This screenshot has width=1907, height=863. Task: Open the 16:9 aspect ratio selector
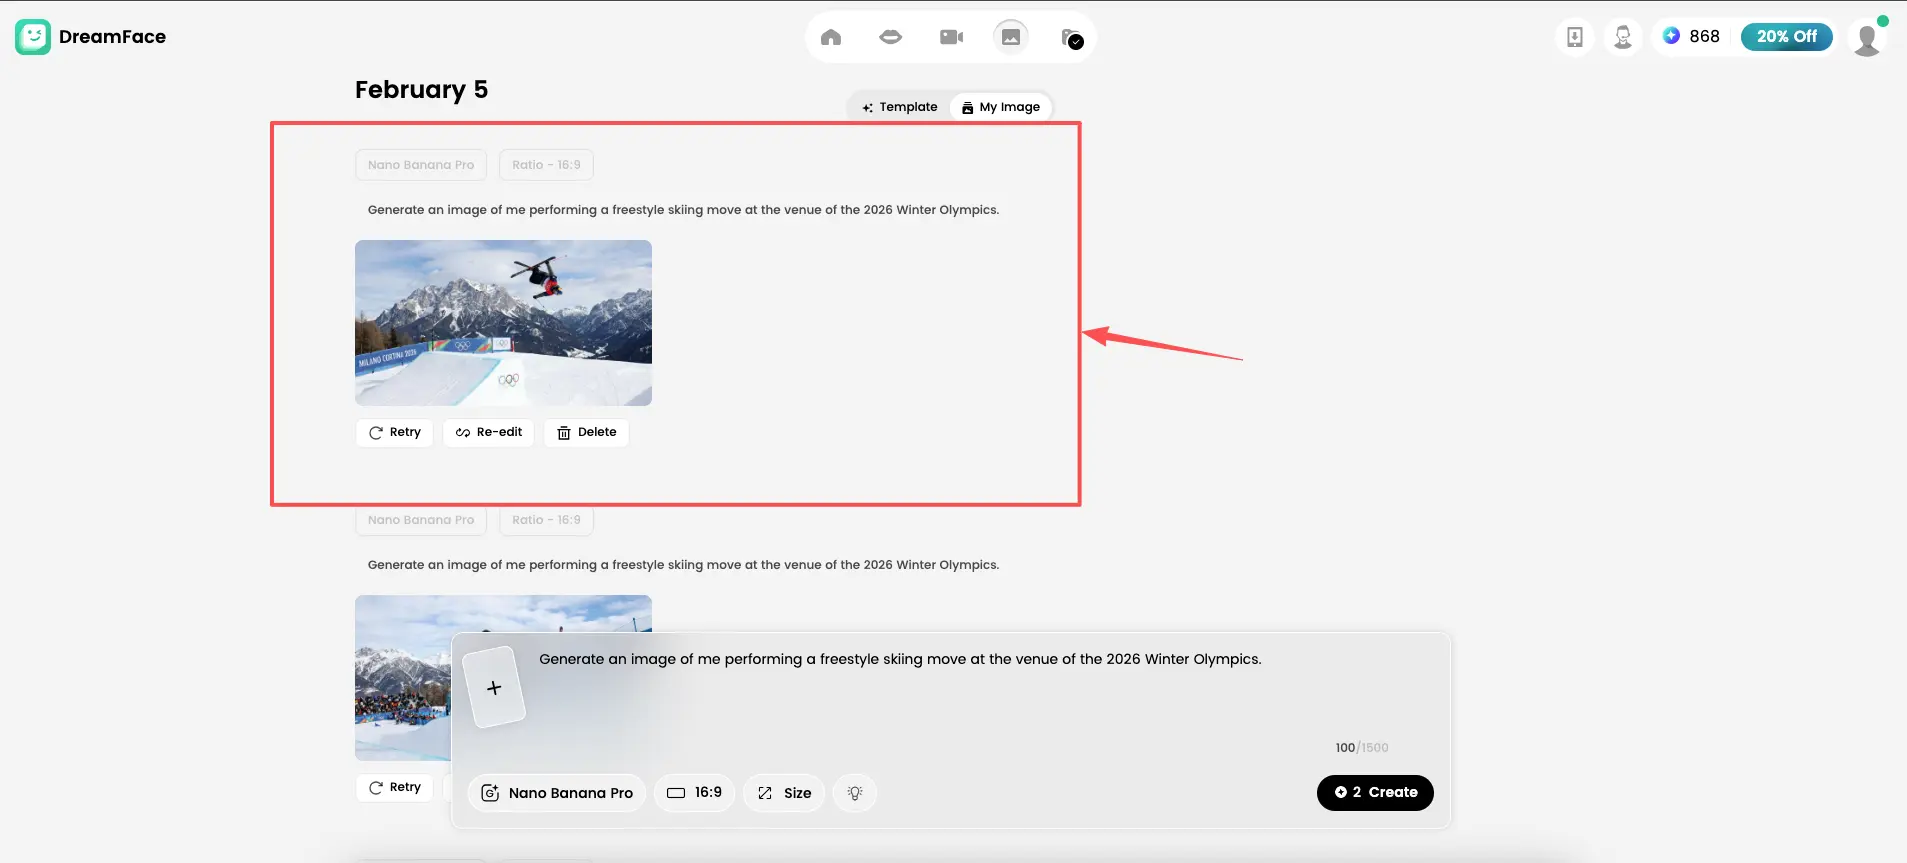pyautogui.click(x=695, y=793)
